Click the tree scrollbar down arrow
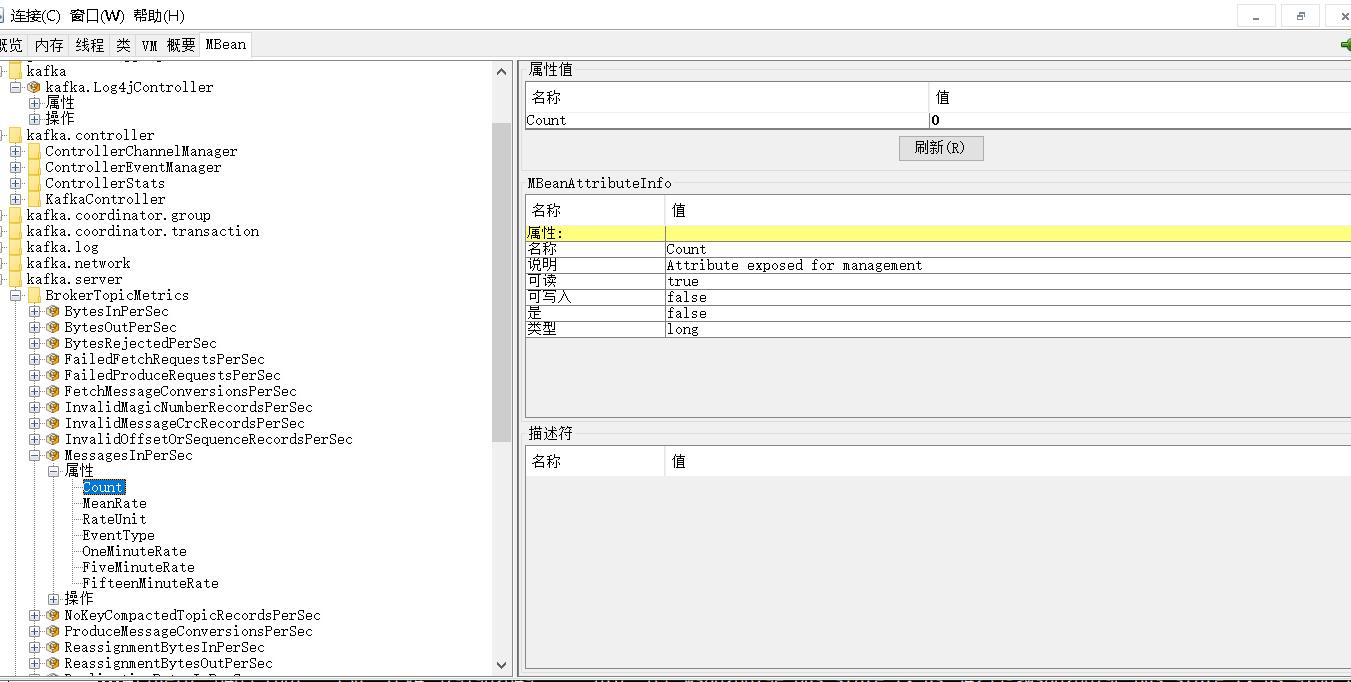 click(502, 664)
